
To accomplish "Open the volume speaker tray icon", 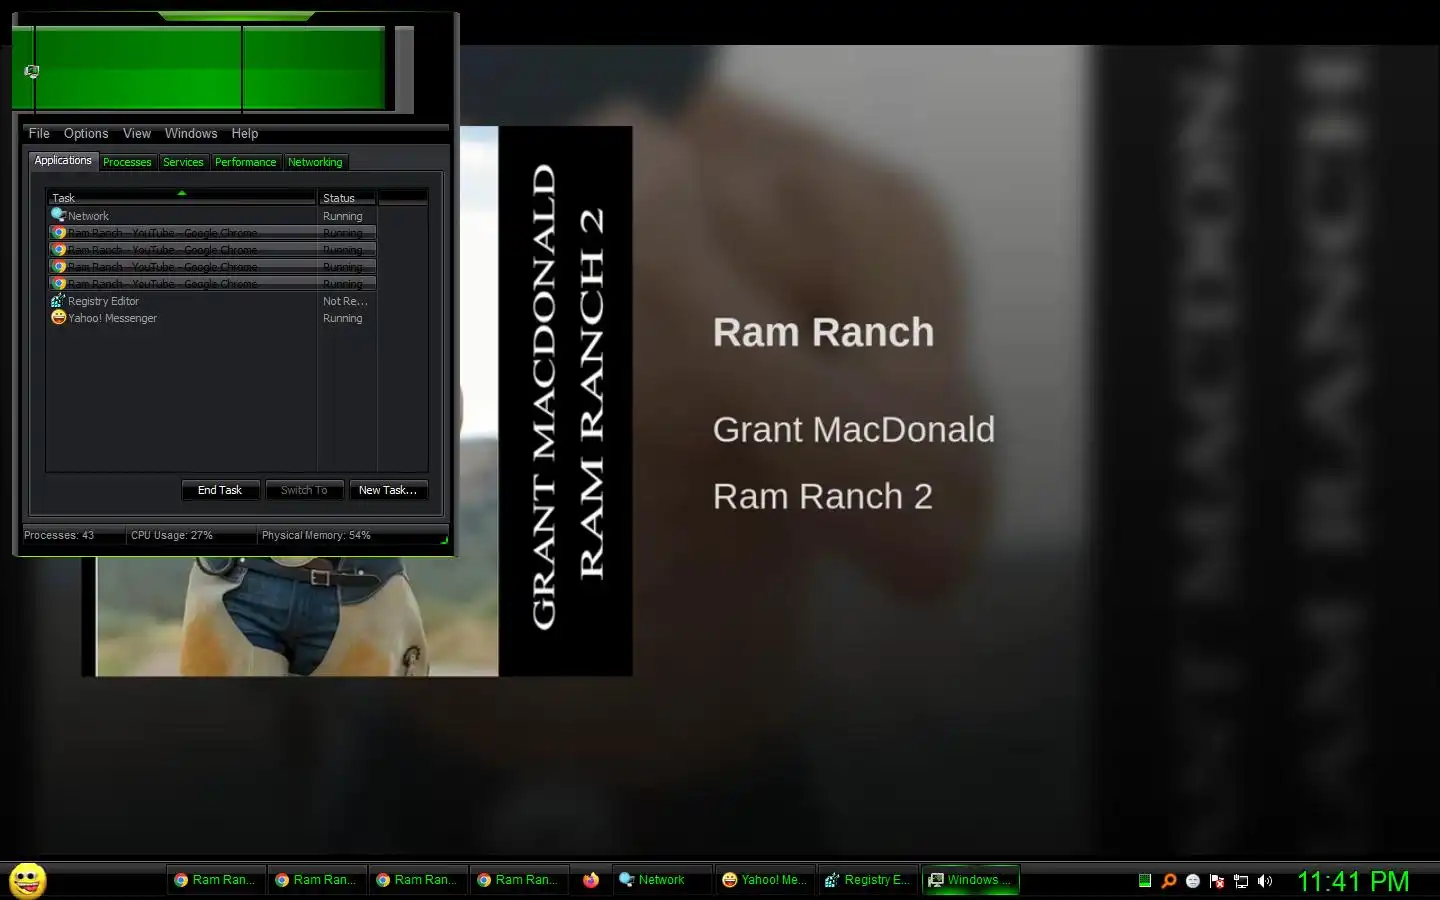I will click(1265, 881).
